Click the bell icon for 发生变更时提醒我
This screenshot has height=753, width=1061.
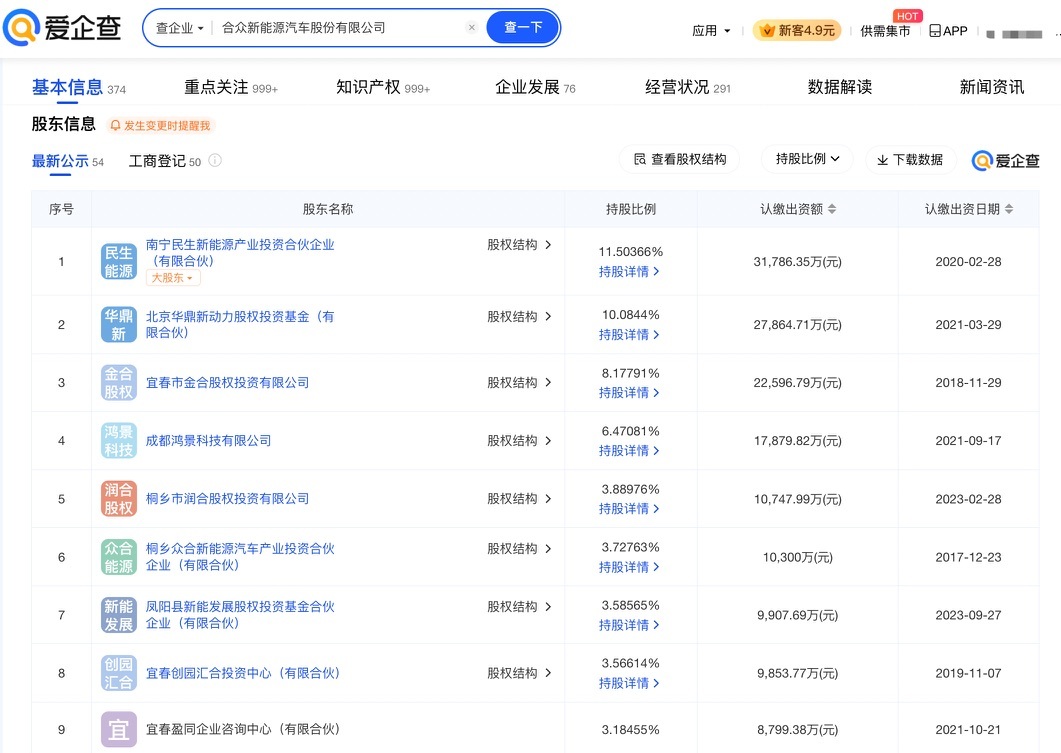coord(115,126)
